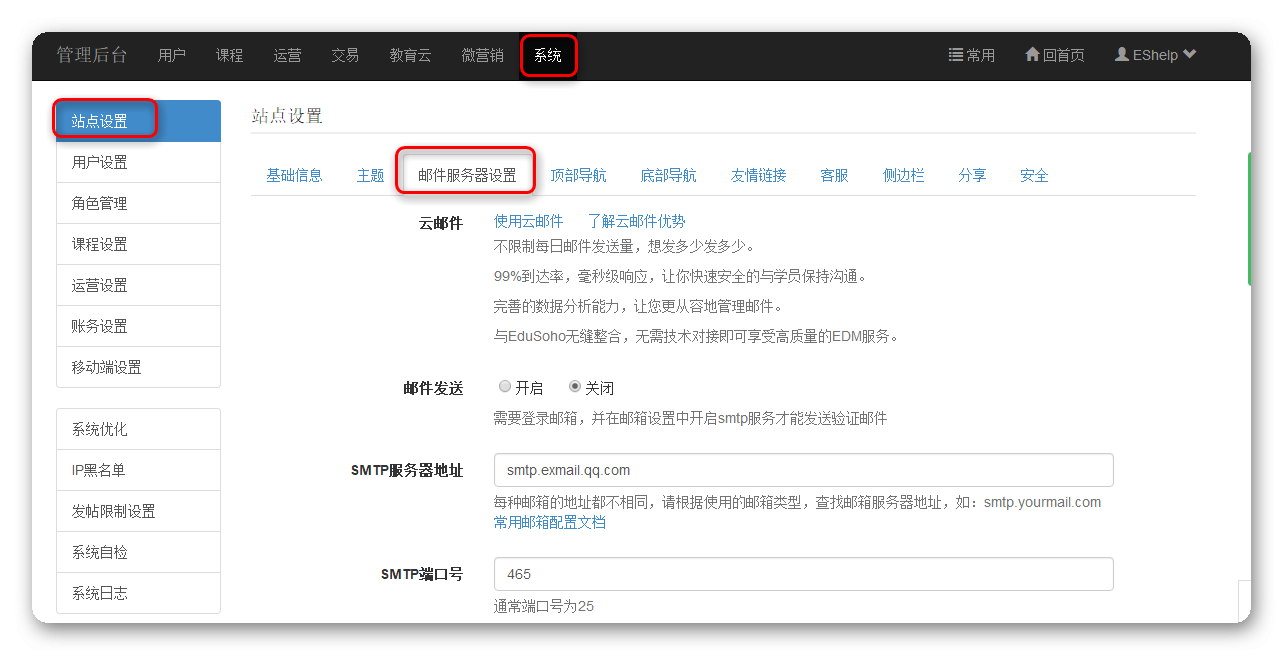Image resolution: width=1283 pixels, height=655 pixels.
Task: Open the 教育云 menu
Action: click(410, 56)
